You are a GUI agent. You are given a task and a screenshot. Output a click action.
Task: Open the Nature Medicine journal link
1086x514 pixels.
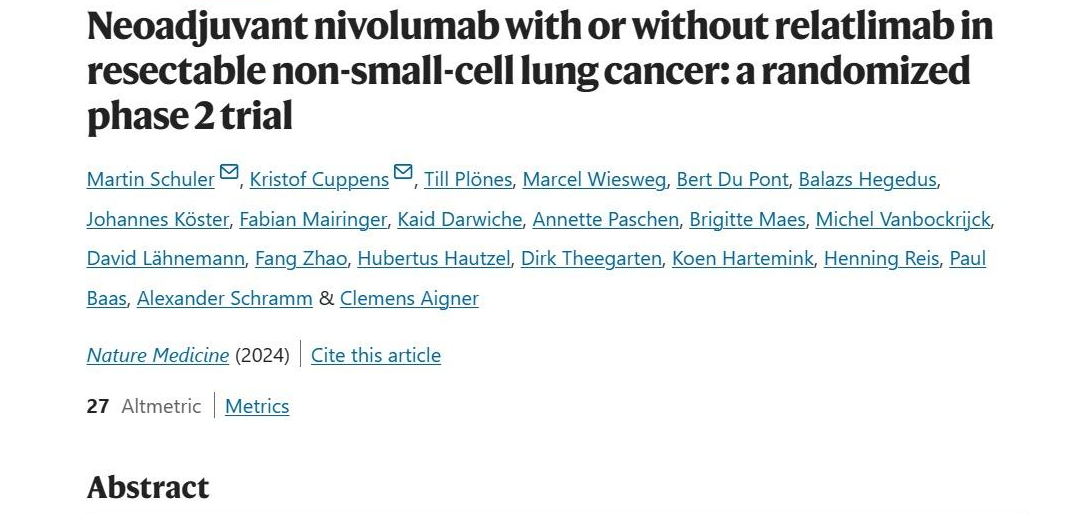click(x=157, y=355)
